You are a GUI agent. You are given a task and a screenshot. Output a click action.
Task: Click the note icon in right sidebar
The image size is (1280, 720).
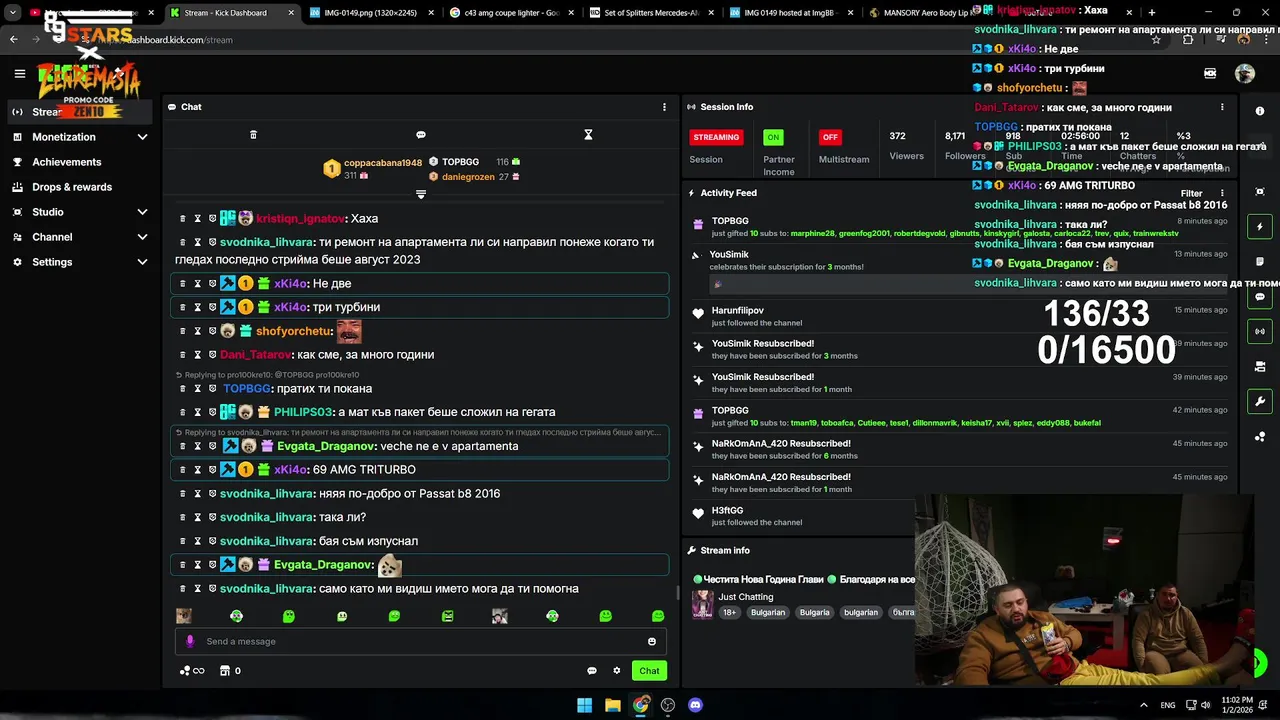tap(1260, 261)
